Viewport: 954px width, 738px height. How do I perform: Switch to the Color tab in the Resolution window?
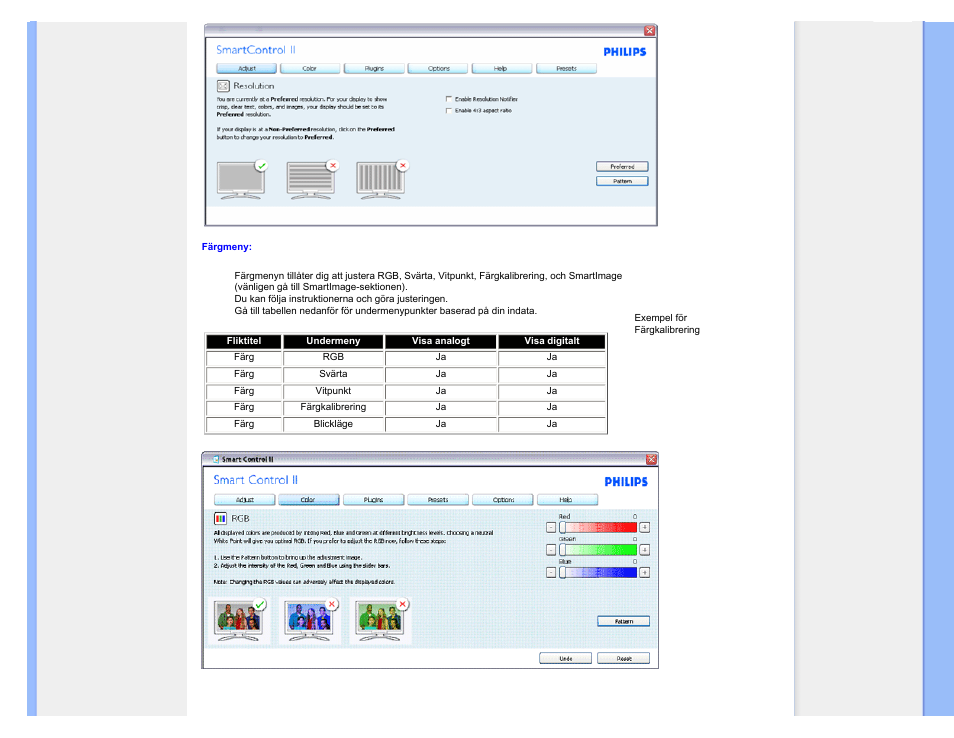(310, 69)
